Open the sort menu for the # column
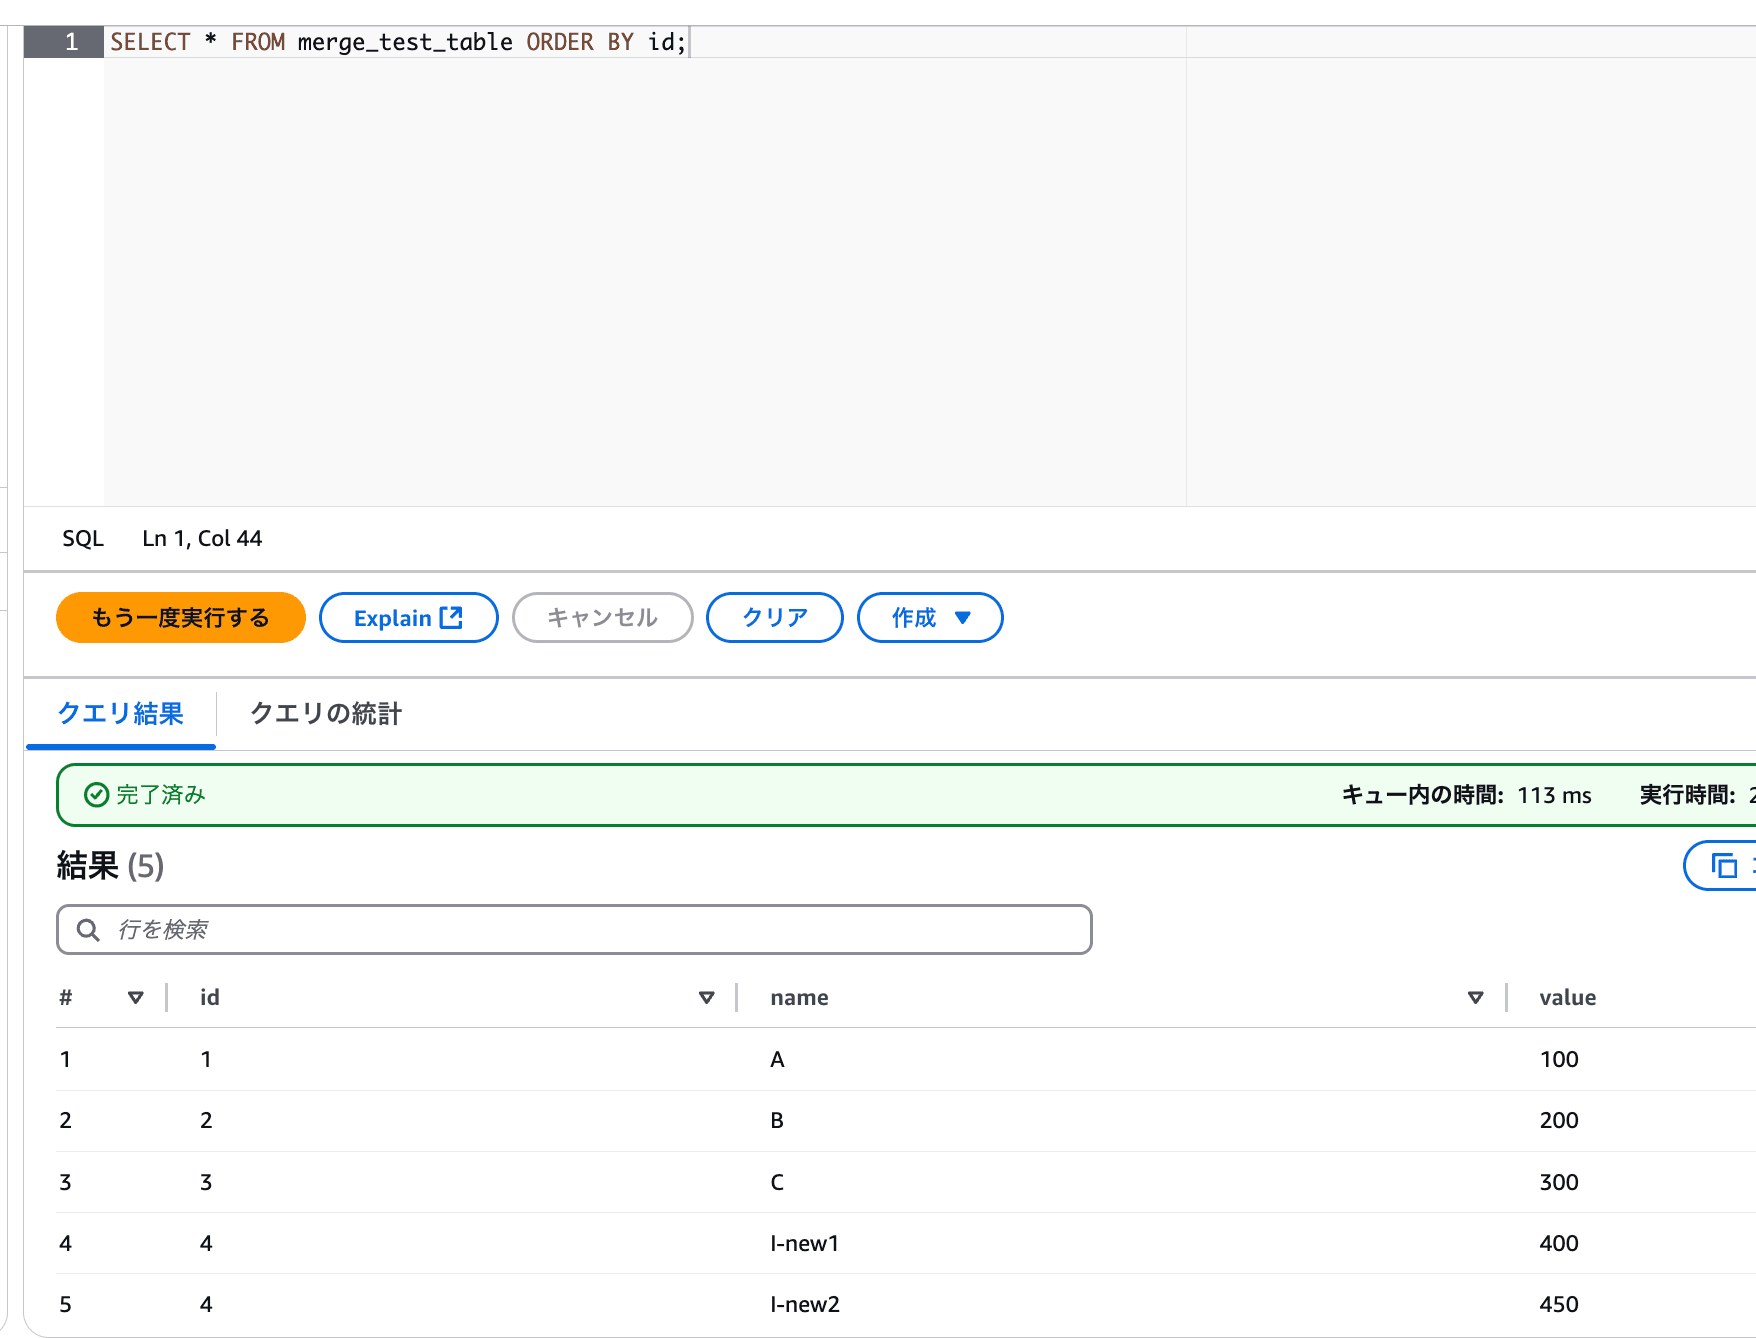 pos(136,997)
